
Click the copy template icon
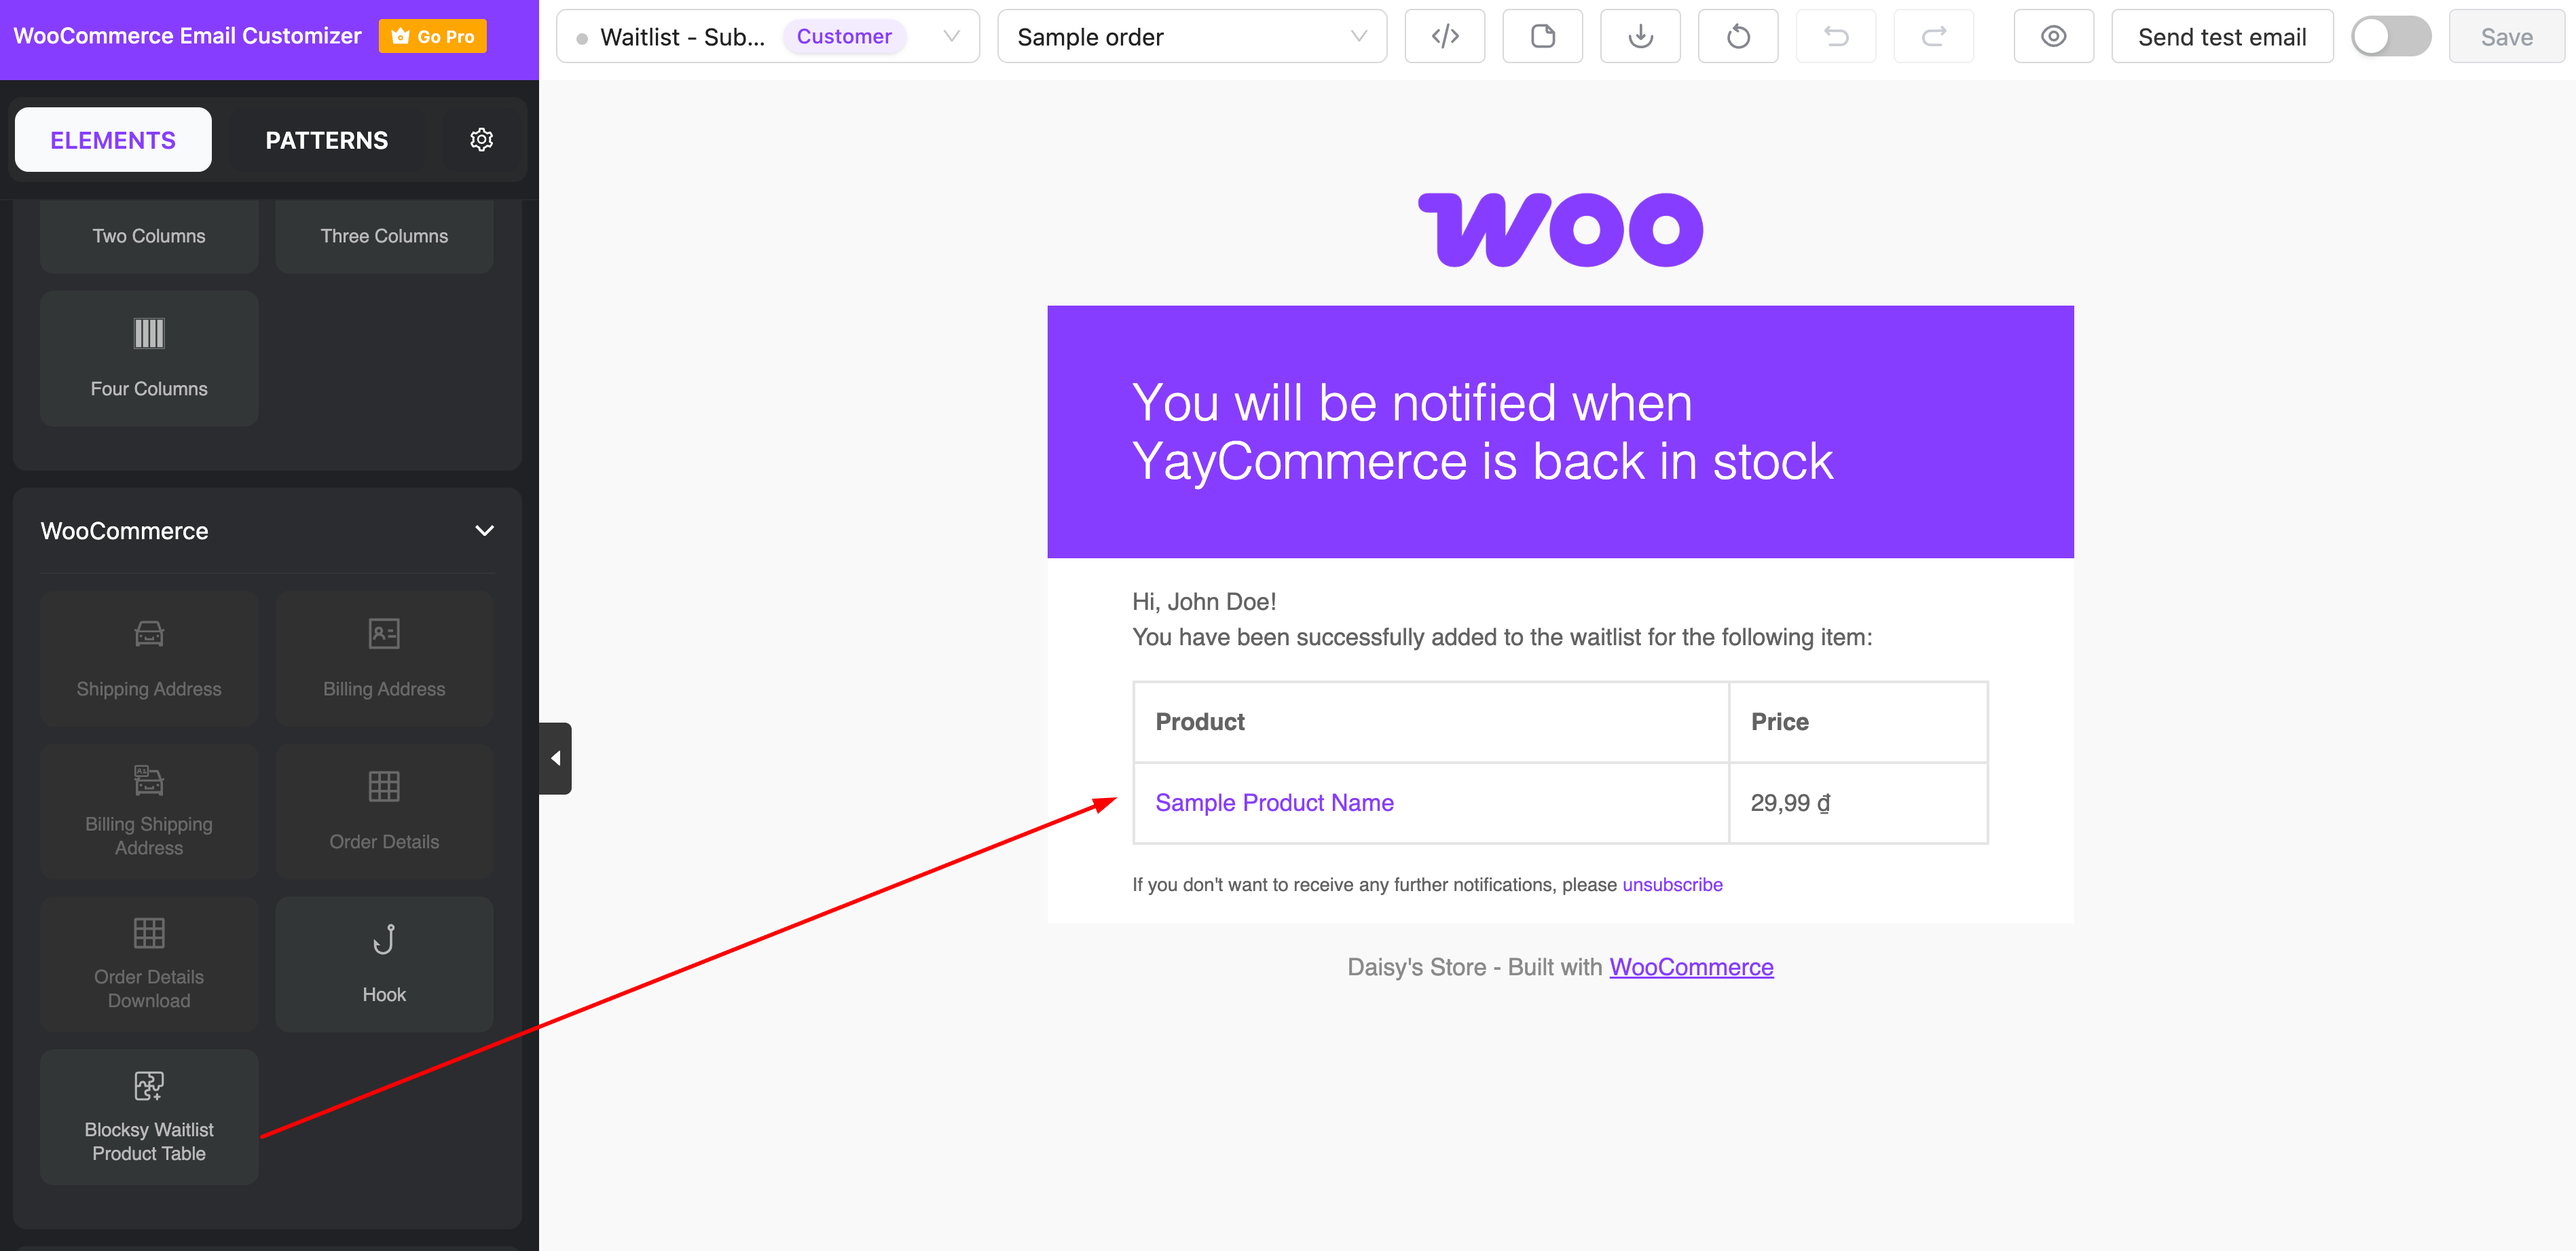[x=1542, y=37]
